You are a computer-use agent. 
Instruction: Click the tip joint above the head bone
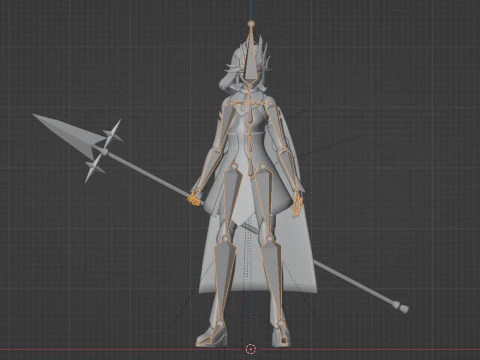point(251,23)
